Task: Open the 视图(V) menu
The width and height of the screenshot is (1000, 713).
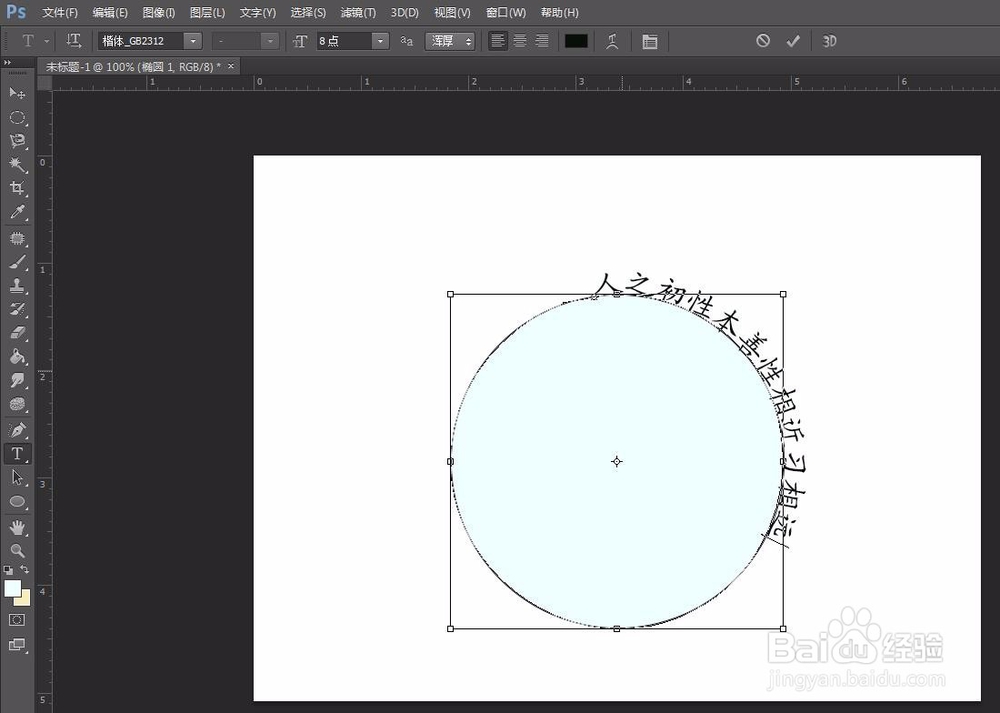Action: pyautogui.click(x=452, y=13)
